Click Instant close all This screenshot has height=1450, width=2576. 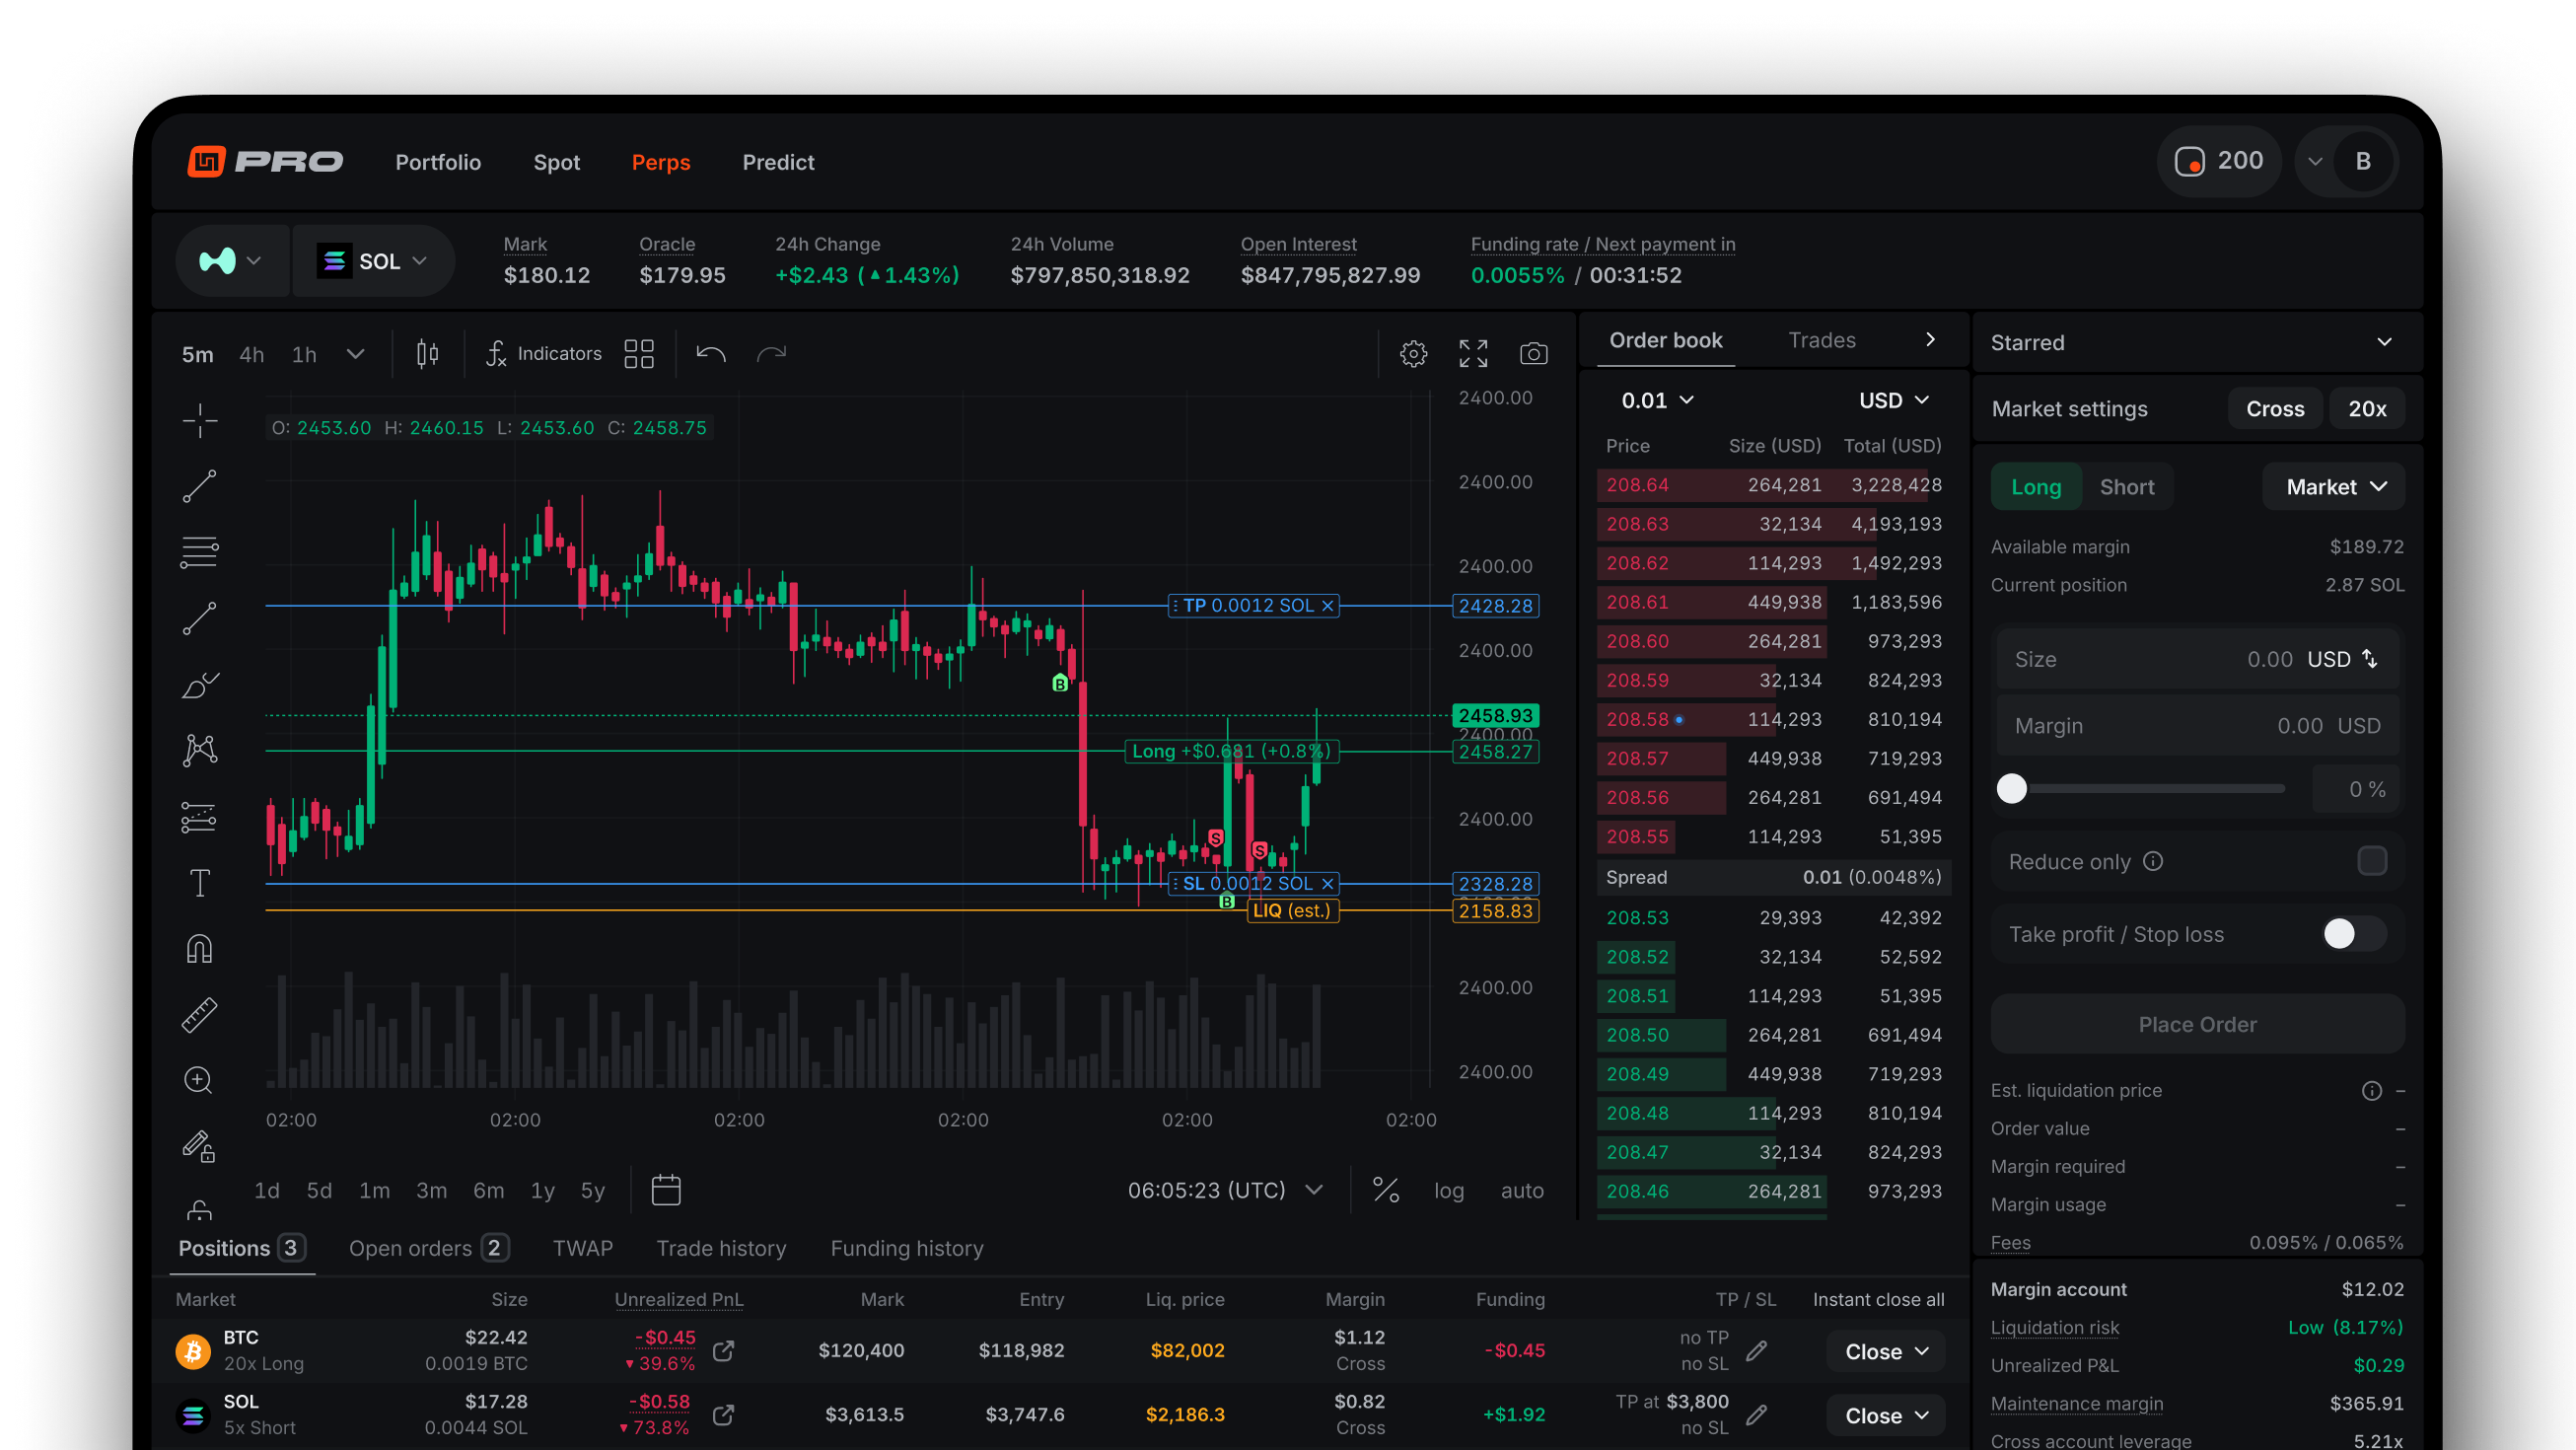(x=1878, y=1300)
